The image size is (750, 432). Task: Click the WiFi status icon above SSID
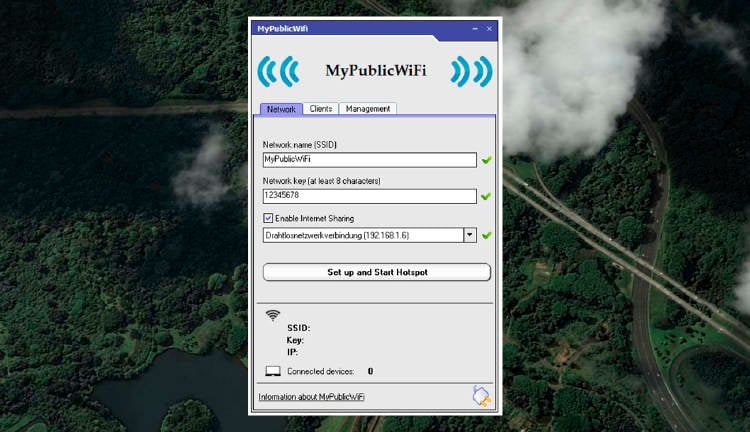pyautogui.click(x=273, y=315)
